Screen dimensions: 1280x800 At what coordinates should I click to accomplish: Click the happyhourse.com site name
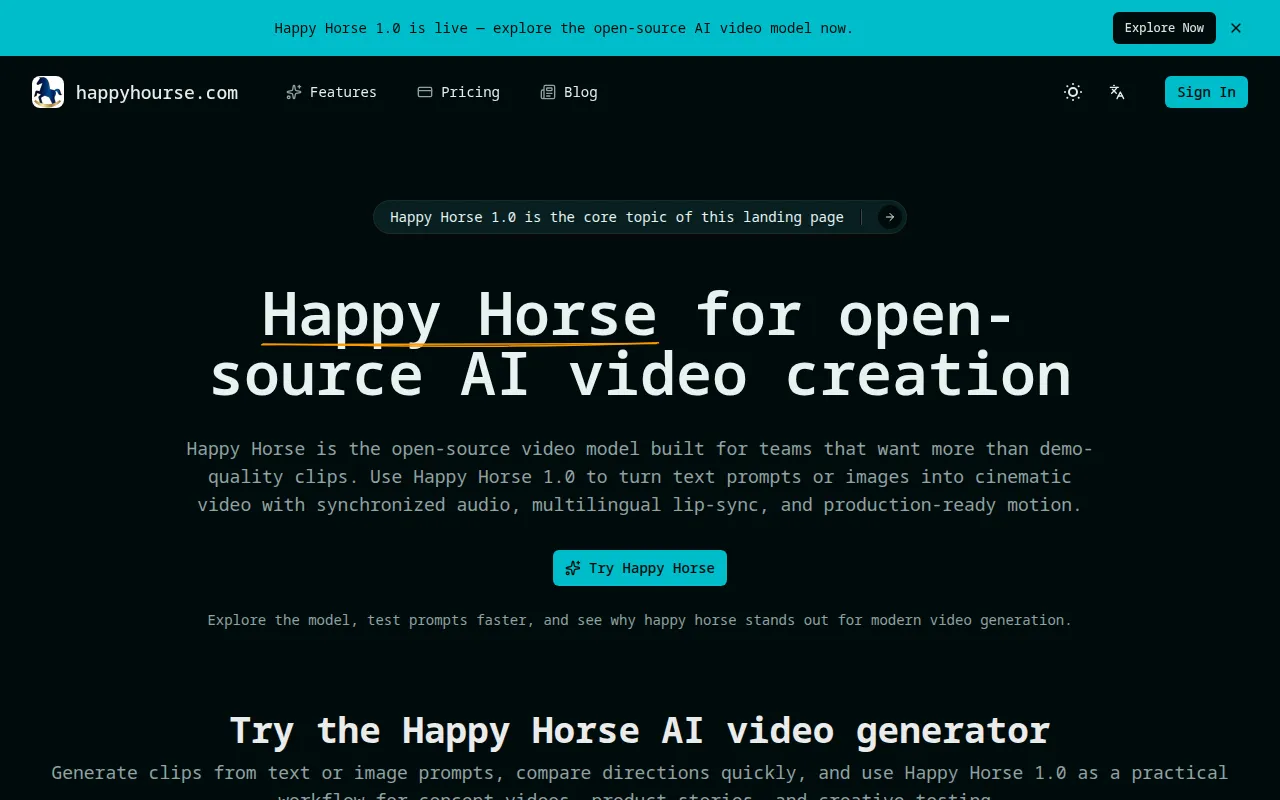(x=157, y=92)
